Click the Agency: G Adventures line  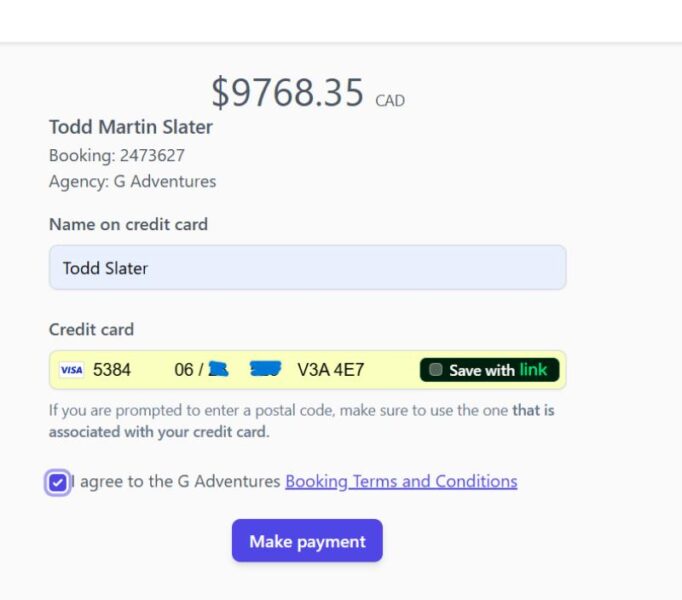click(x=132, y=181)
